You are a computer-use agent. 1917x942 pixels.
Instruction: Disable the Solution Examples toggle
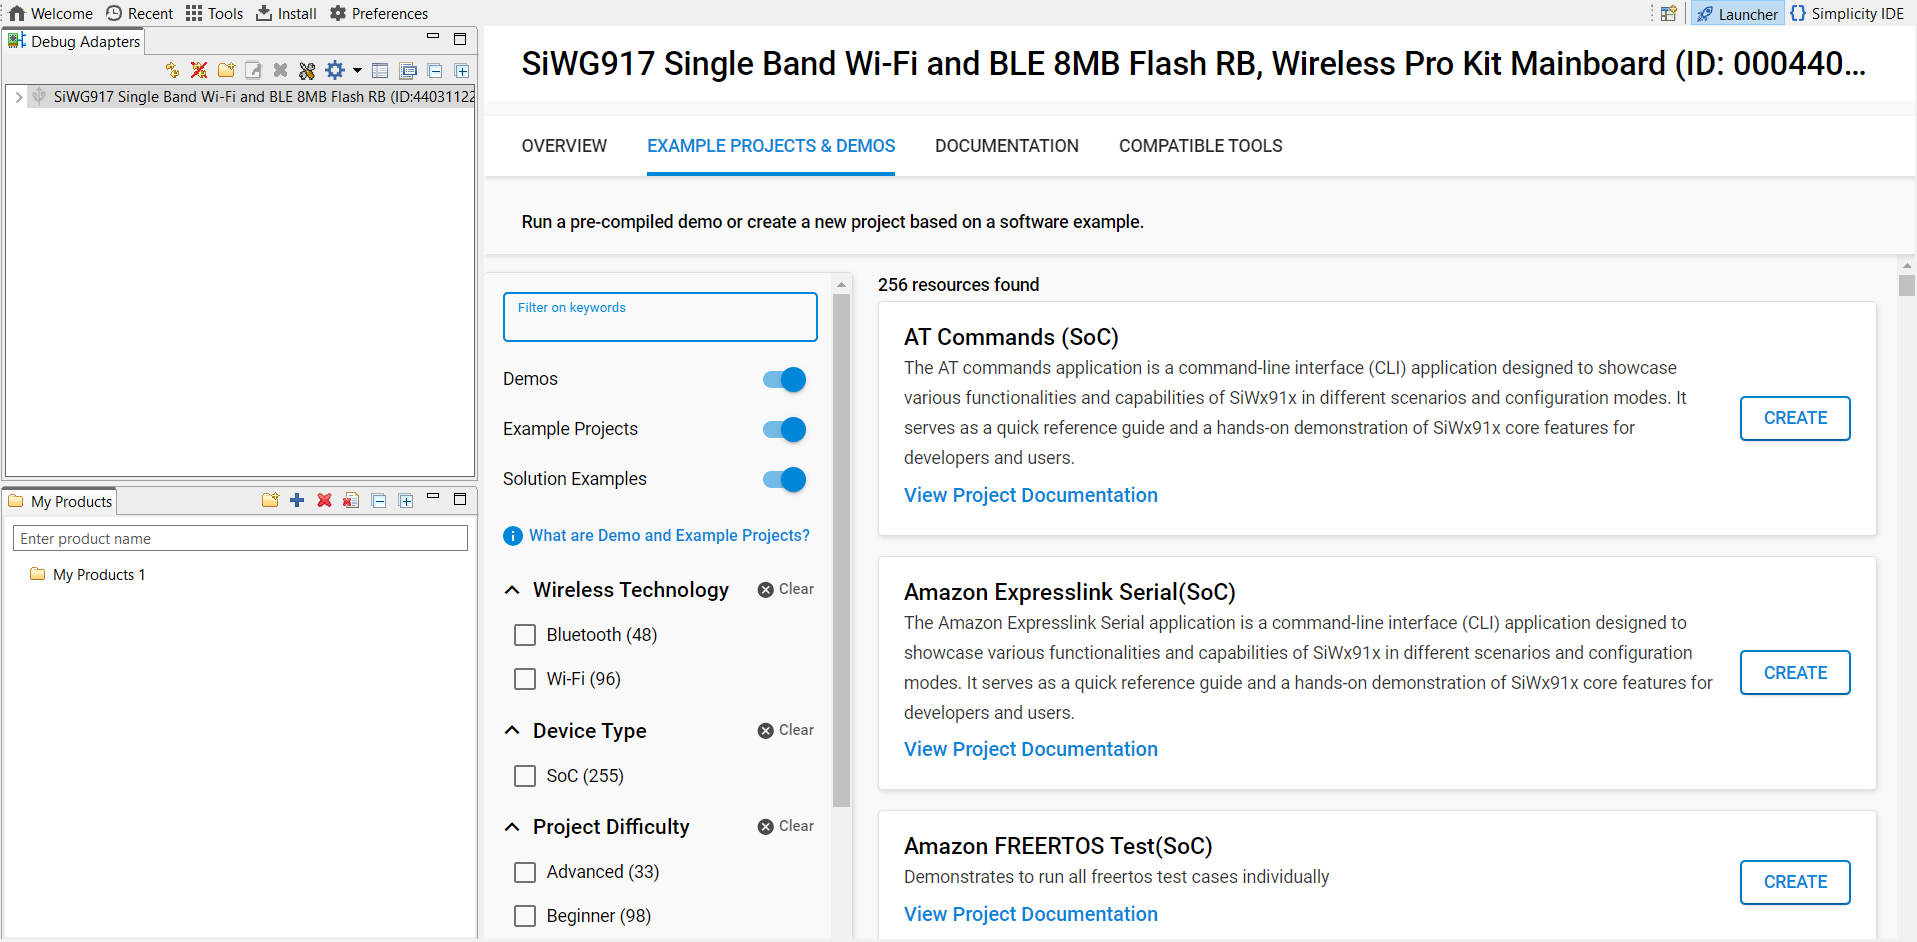coord(784,479)
